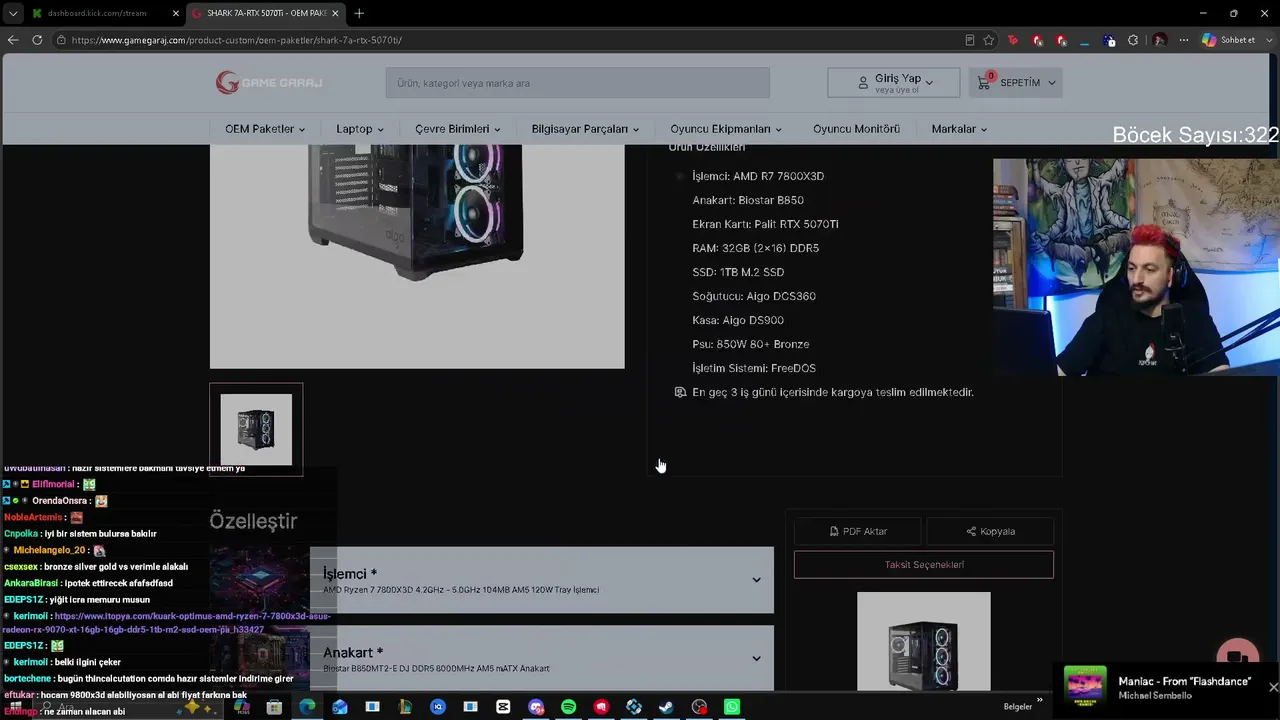Expand the Laptop menu
Viewport: 1280px width, 720px height.
(x=360, y=129)
